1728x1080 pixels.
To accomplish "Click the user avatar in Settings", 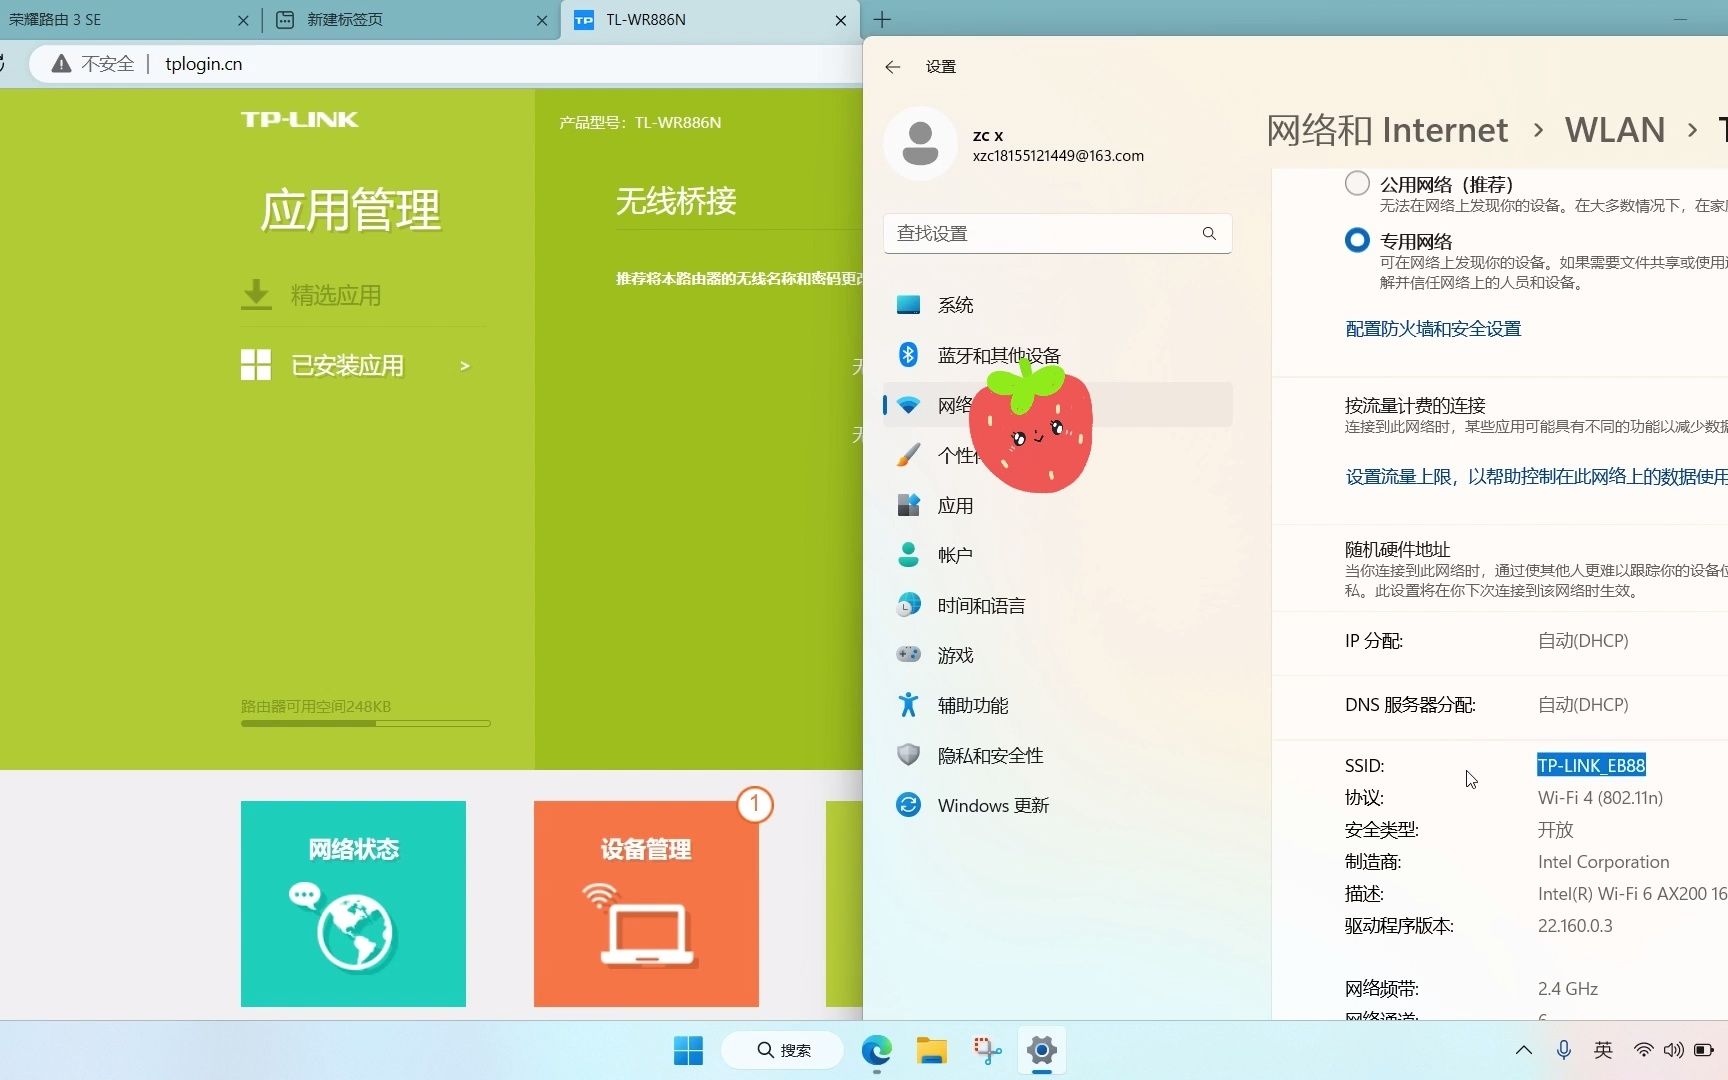I will click(920, 144).
